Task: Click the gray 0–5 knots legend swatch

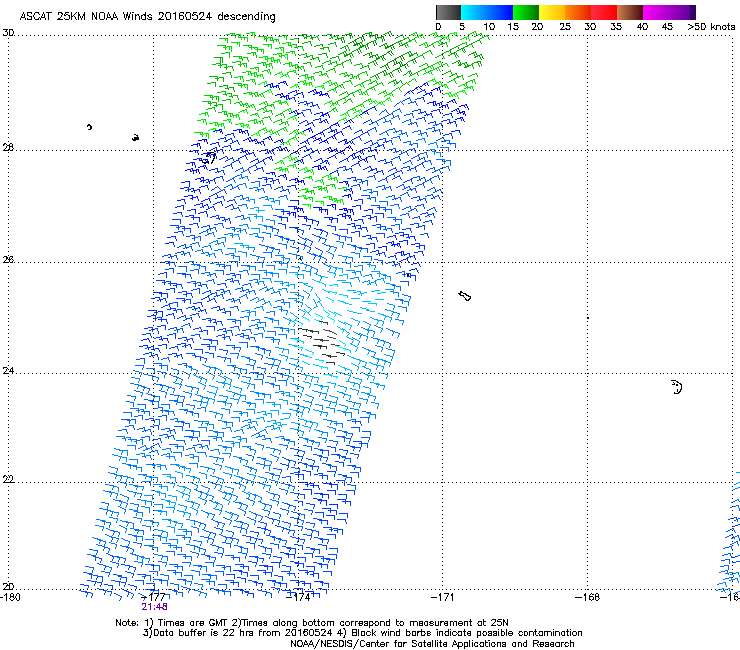Action: (448, 12)
